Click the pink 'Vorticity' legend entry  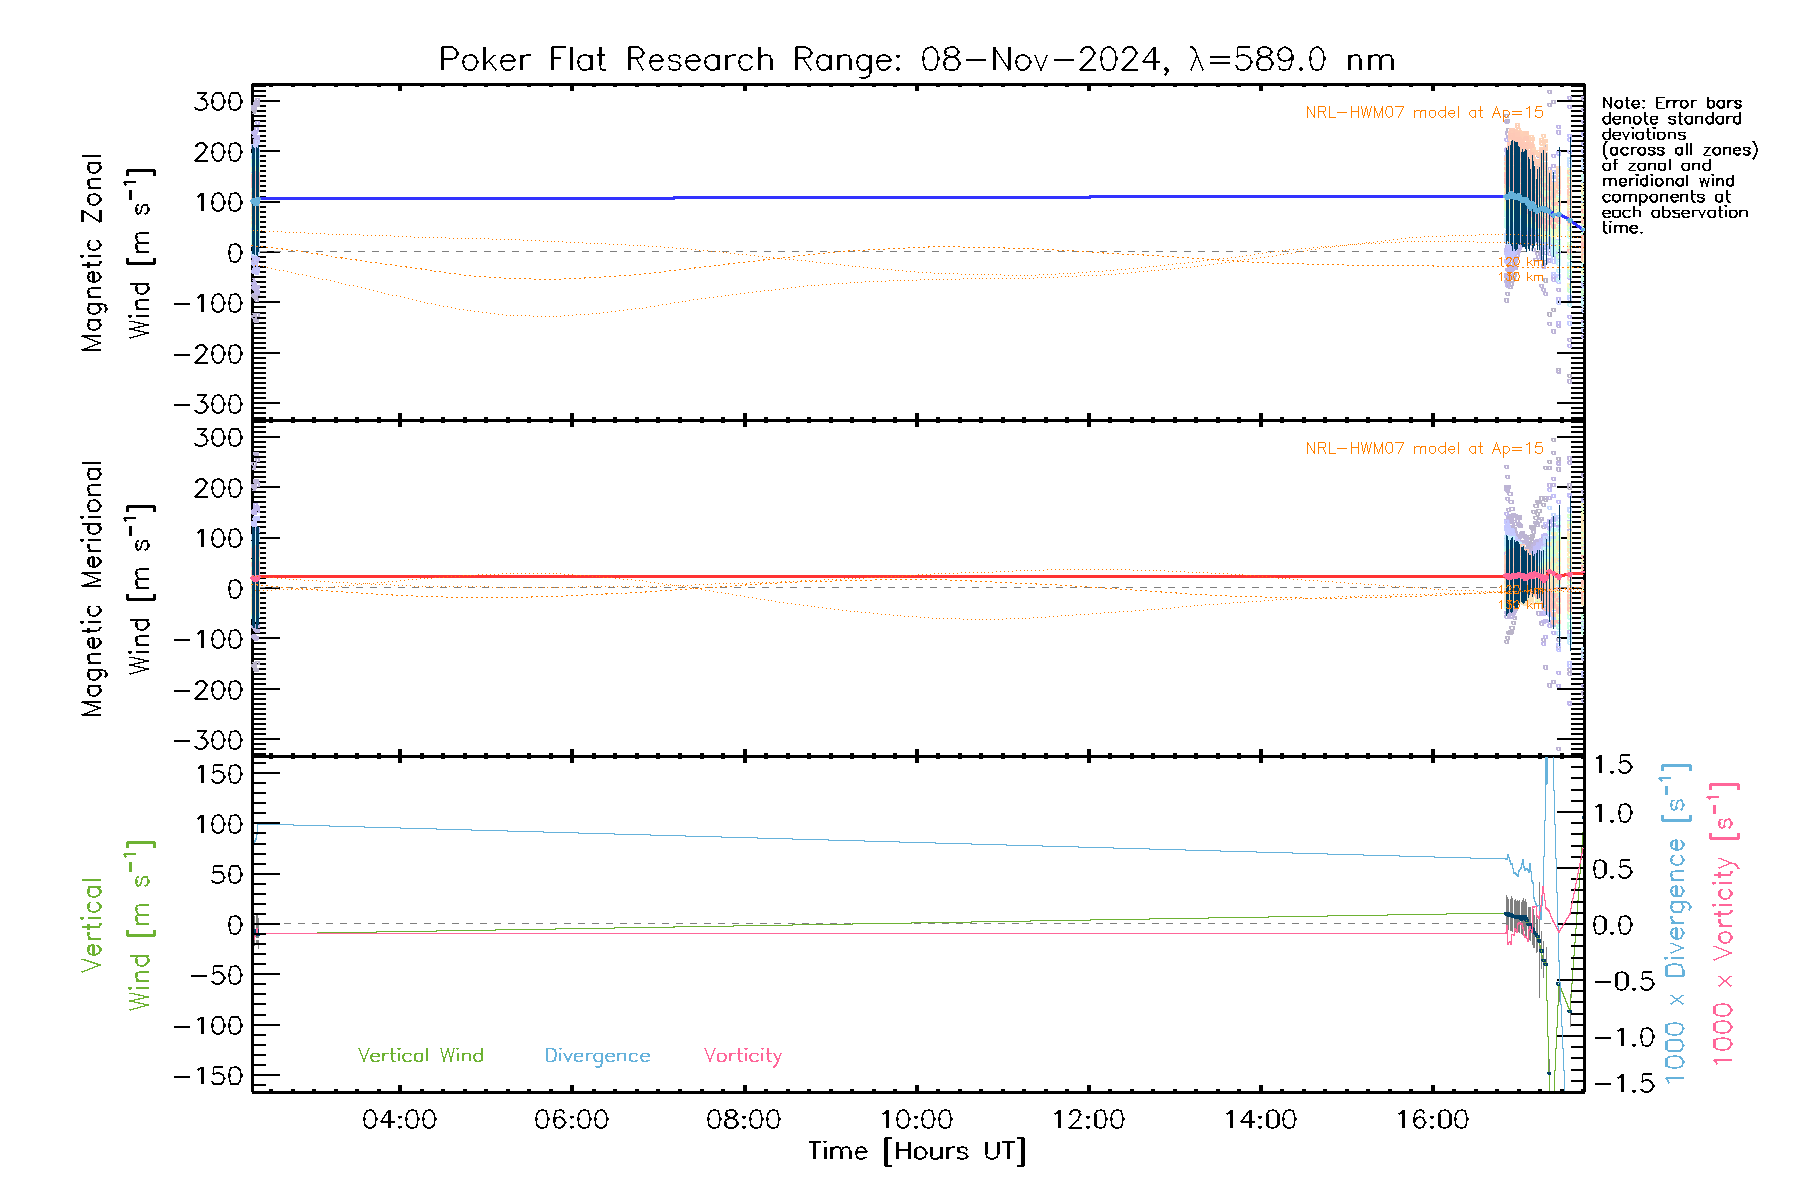click(x=742, y=1055)
